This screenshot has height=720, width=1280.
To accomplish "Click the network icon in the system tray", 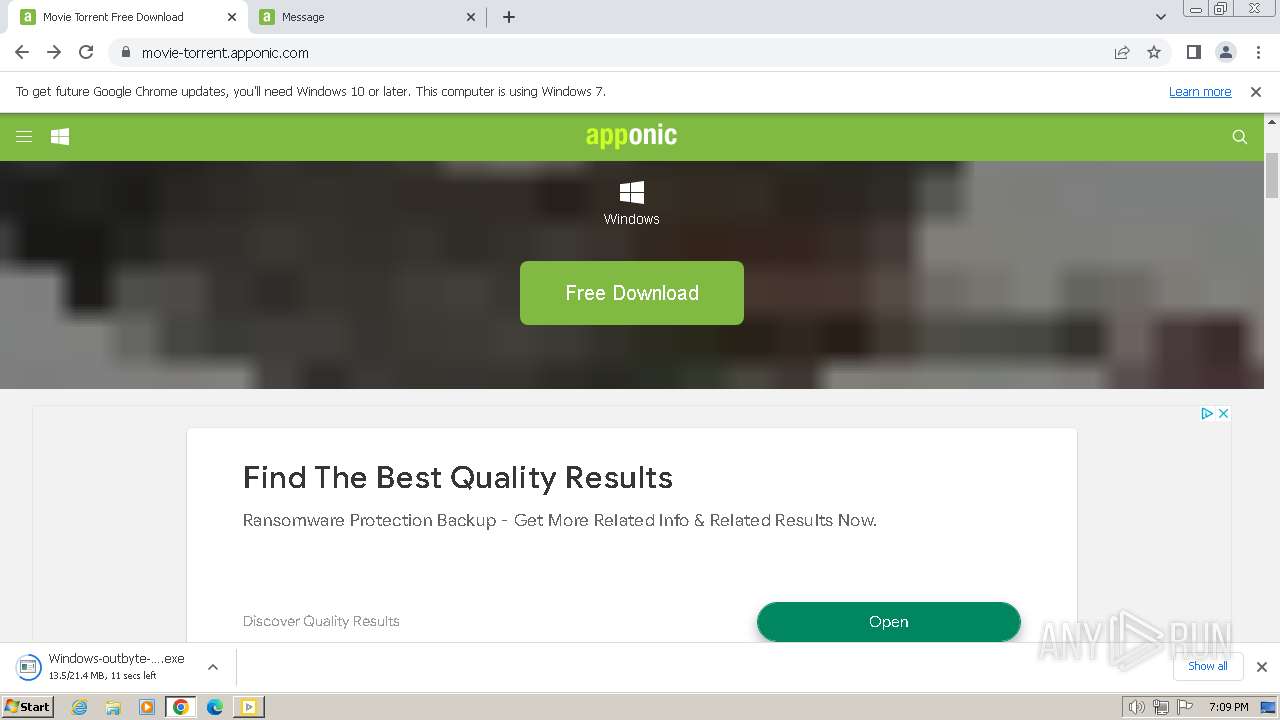I will click(1161, 707).
